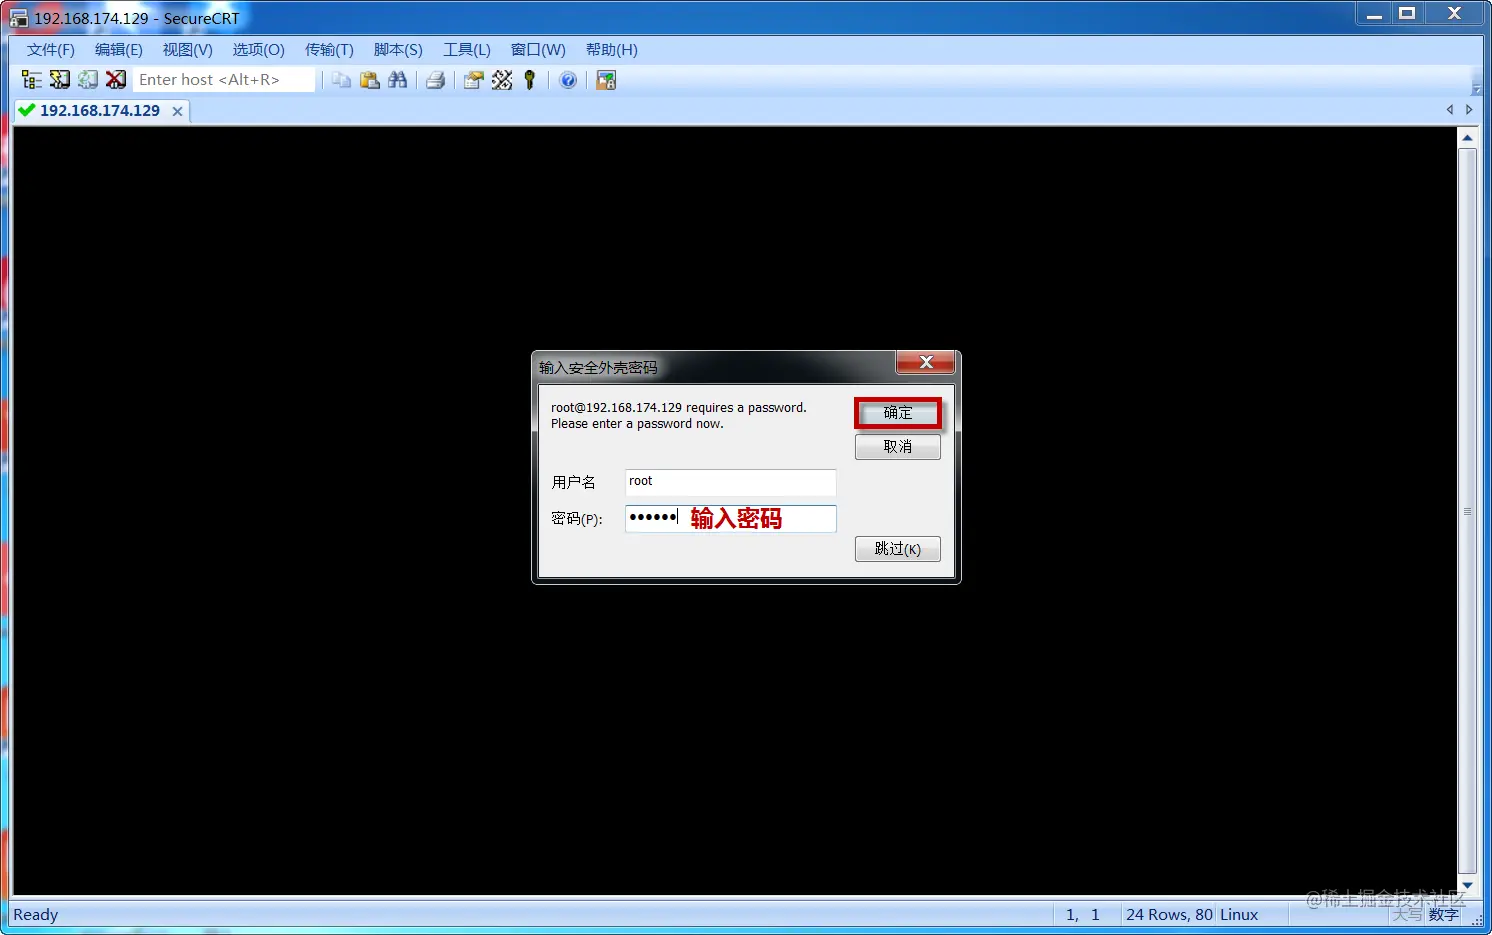Open the 工具(L) menu

[467, 50]
